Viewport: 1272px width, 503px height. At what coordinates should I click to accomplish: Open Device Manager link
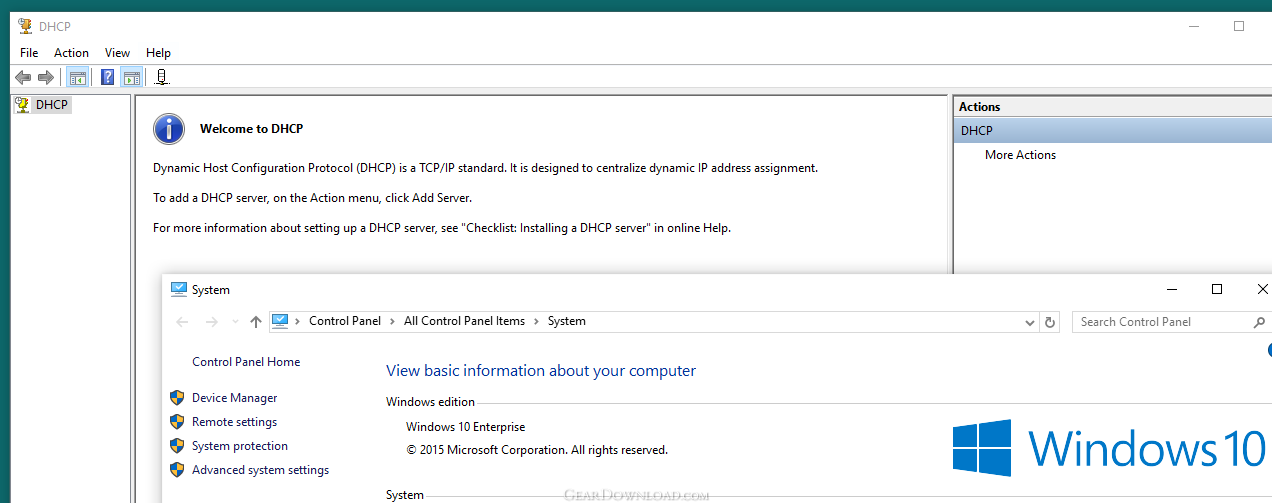[x=234, y=398]
